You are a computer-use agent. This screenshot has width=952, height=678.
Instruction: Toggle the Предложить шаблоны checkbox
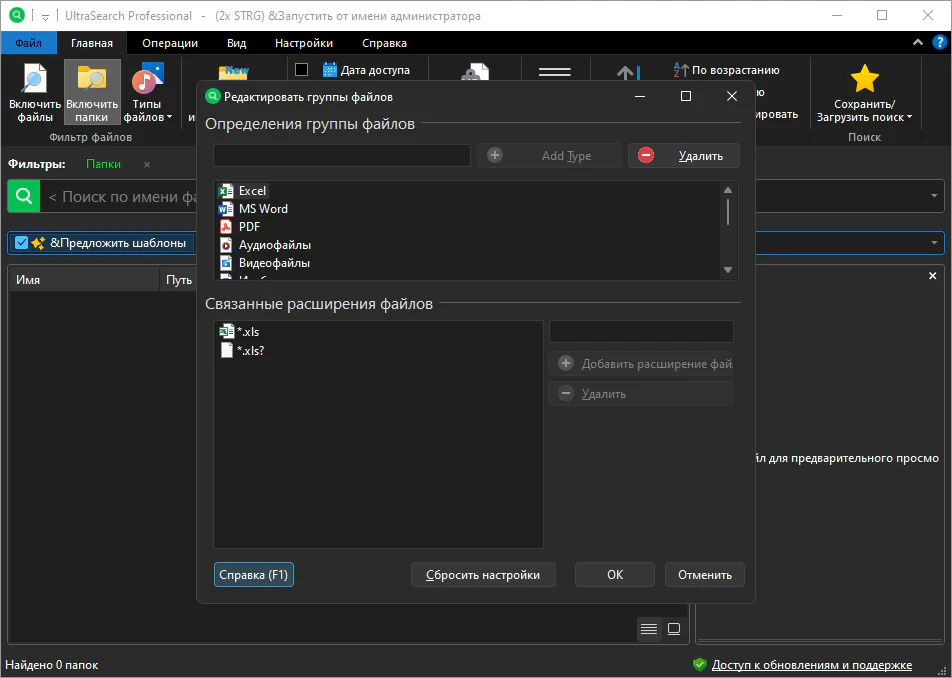click(22, 243)
